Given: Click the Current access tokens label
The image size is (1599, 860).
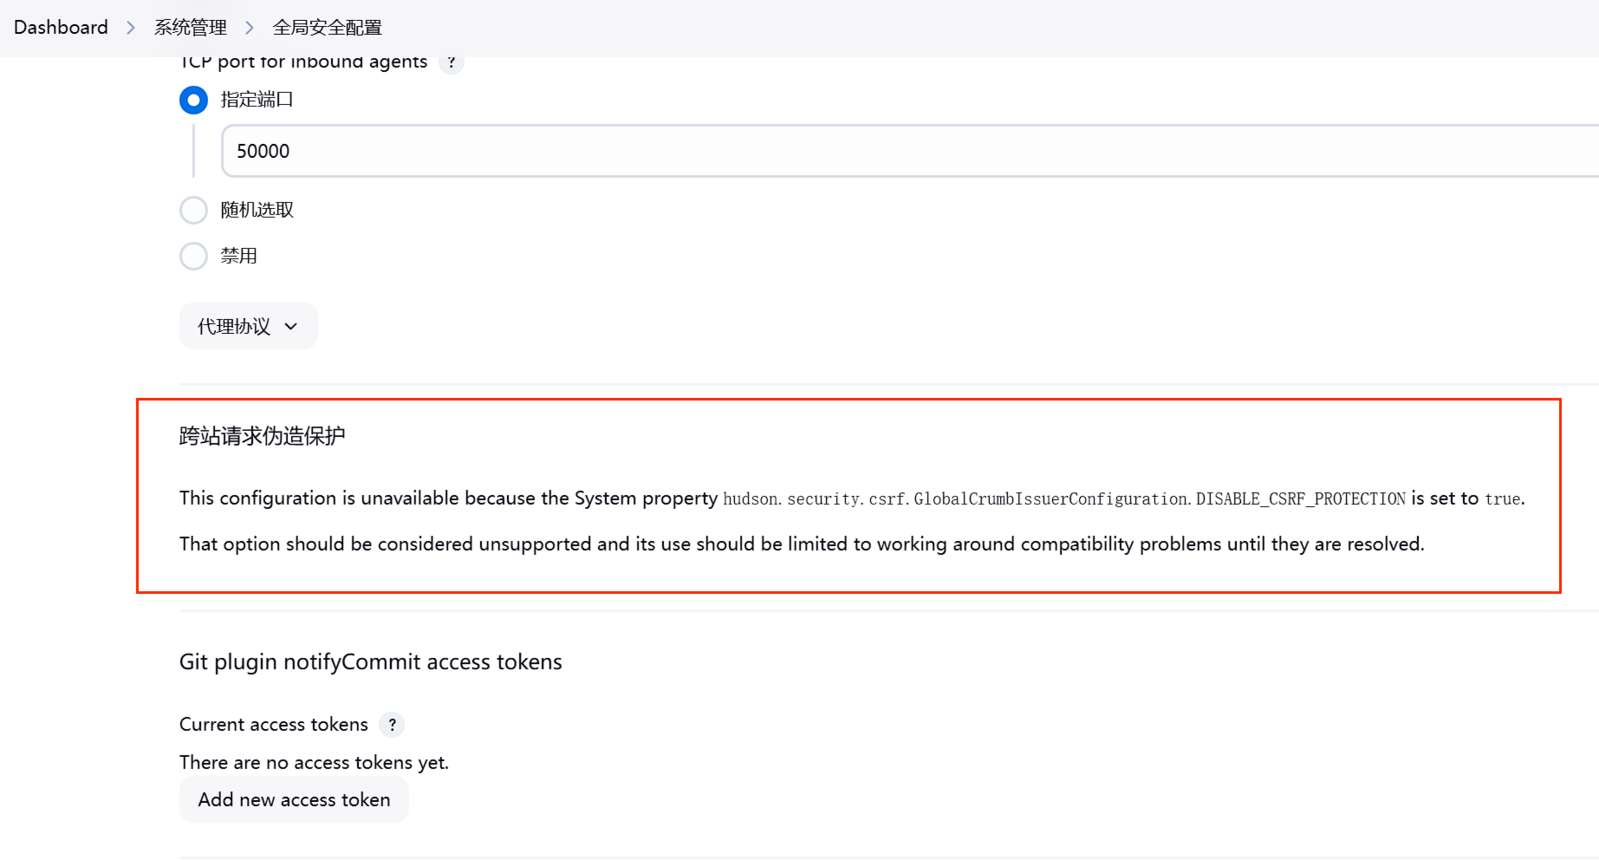Looking at the screenshot, I should pos(274,724).
